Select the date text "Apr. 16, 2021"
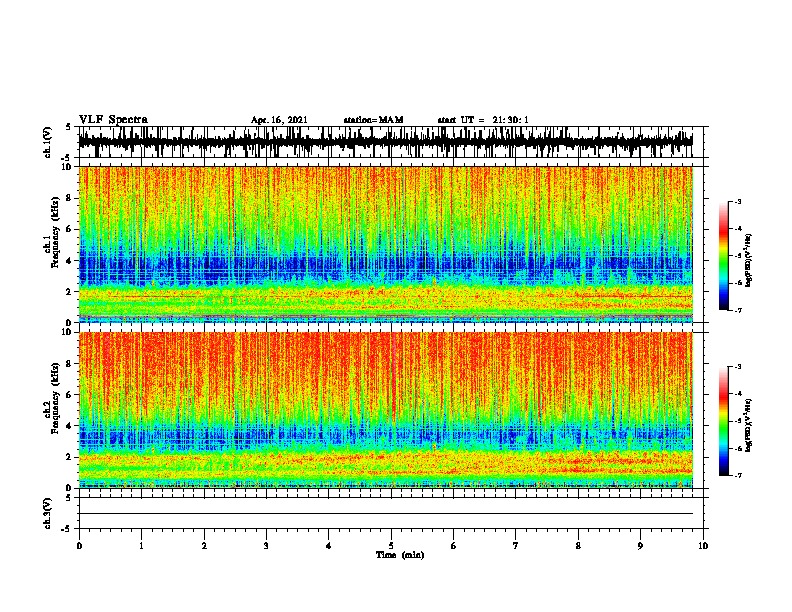 point(279,120)
